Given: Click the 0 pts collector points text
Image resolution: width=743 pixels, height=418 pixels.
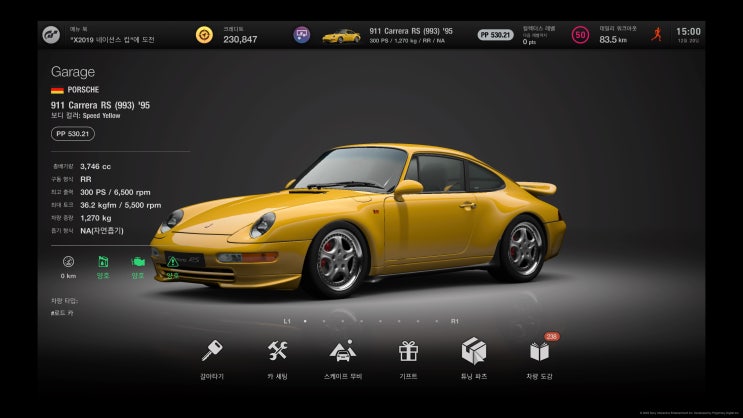Looking at the screenshot, I should click(x=529, y=42).
